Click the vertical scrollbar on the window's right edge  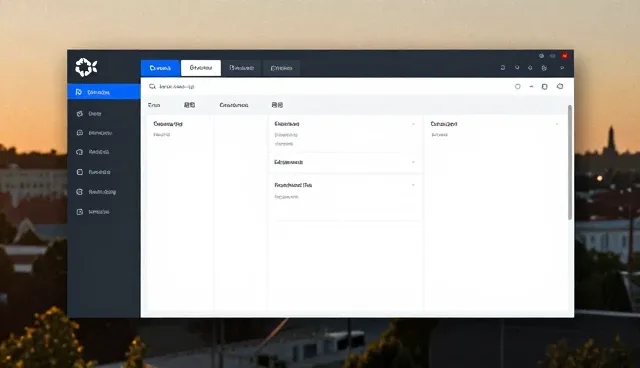[570, 162]
